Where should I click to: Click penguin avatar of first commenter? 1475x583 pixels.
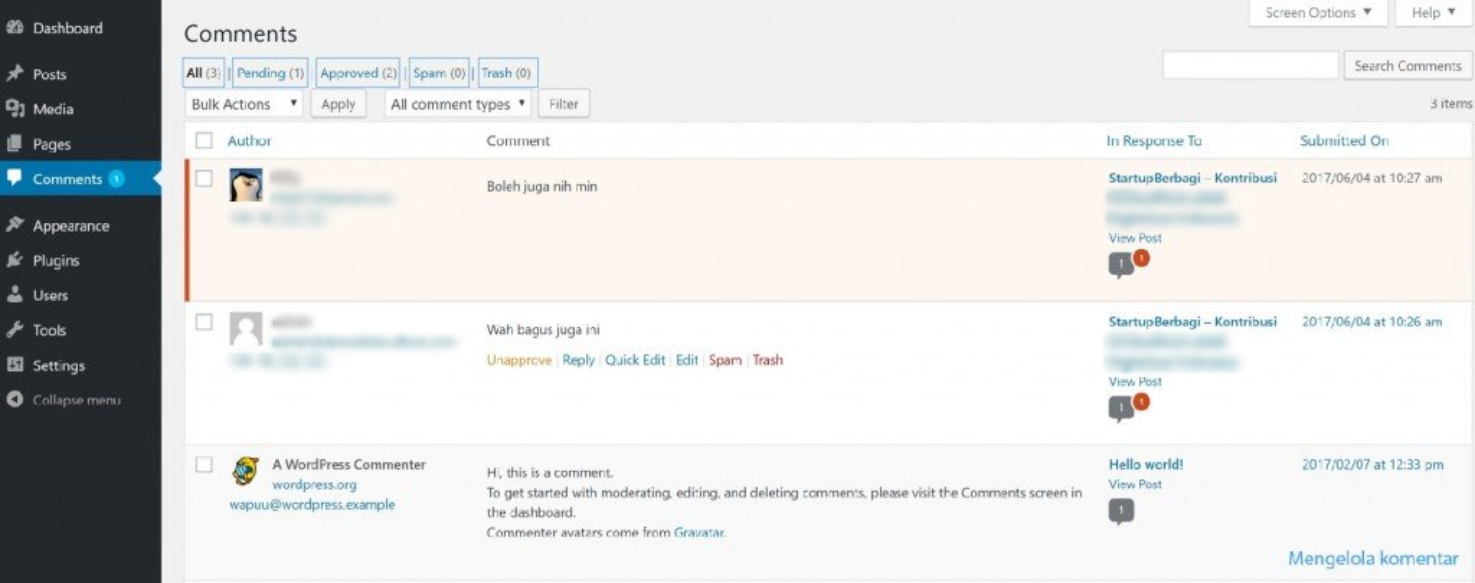[x=246, y=185]
